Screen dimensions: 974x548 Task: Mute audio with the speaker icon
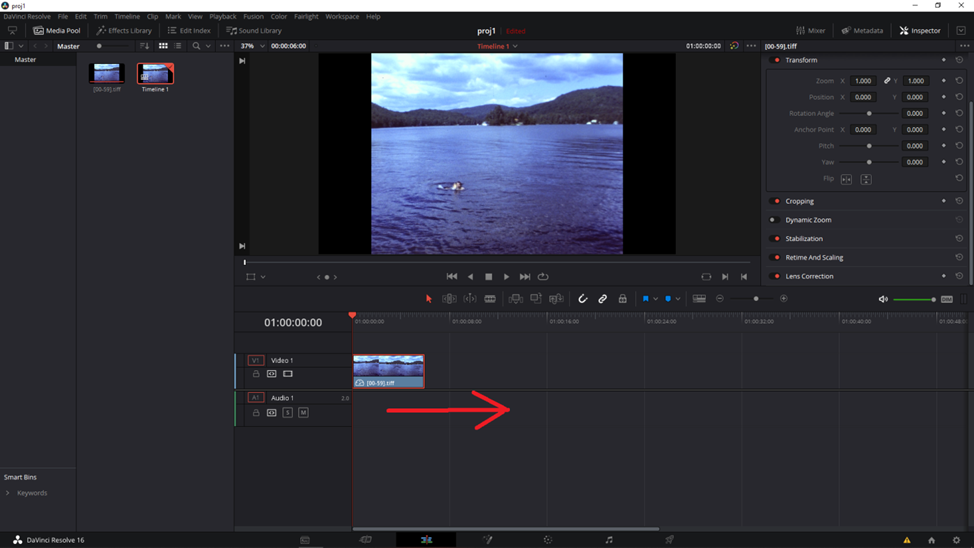click(x=883, y=299)
